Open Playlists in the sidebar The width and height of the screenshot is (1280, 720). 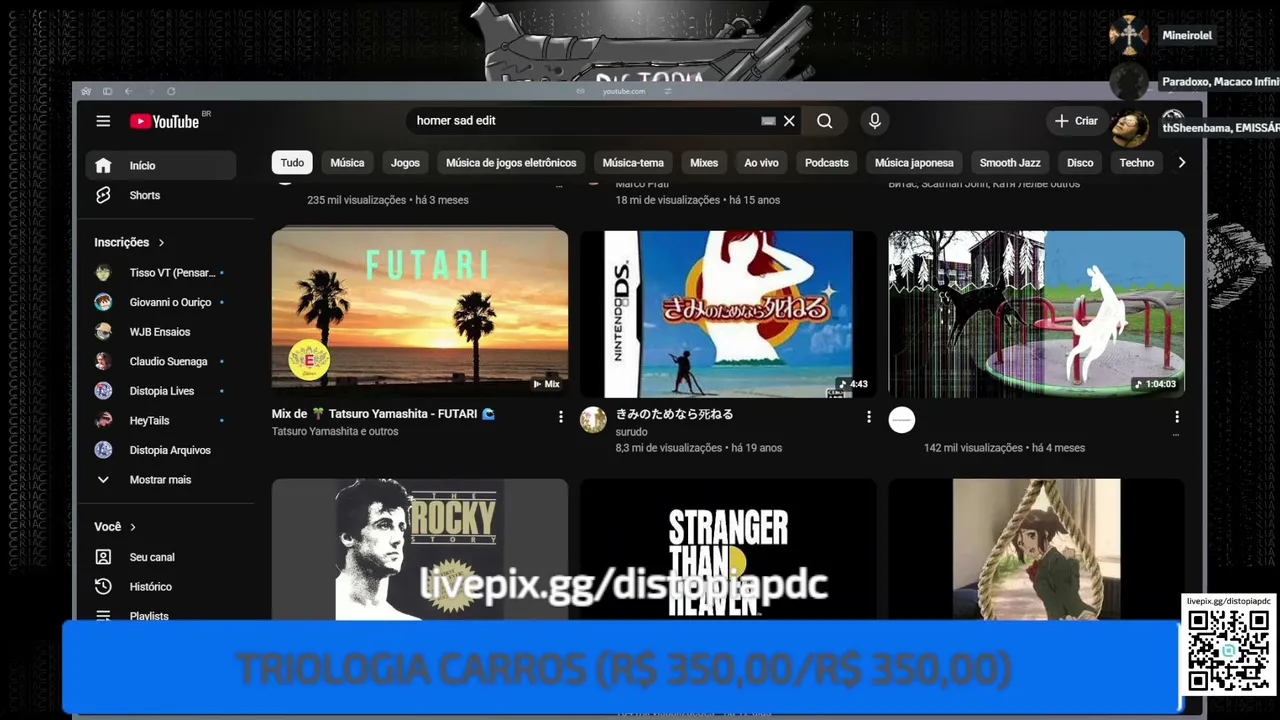pos(161,615)
